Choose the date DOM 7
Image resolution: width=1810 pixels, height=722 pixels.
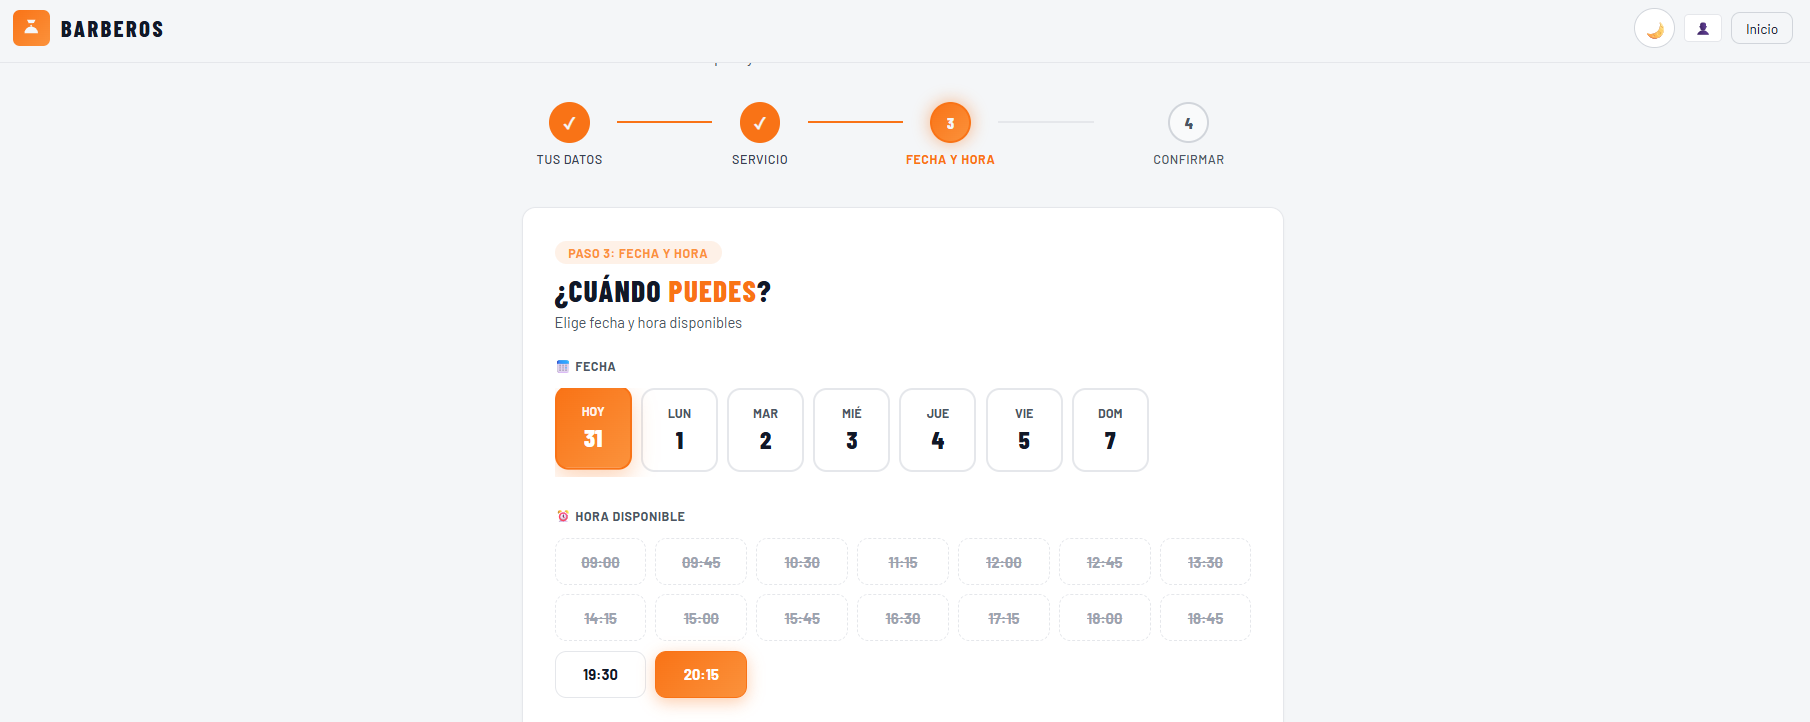[x=1110, y=430]
